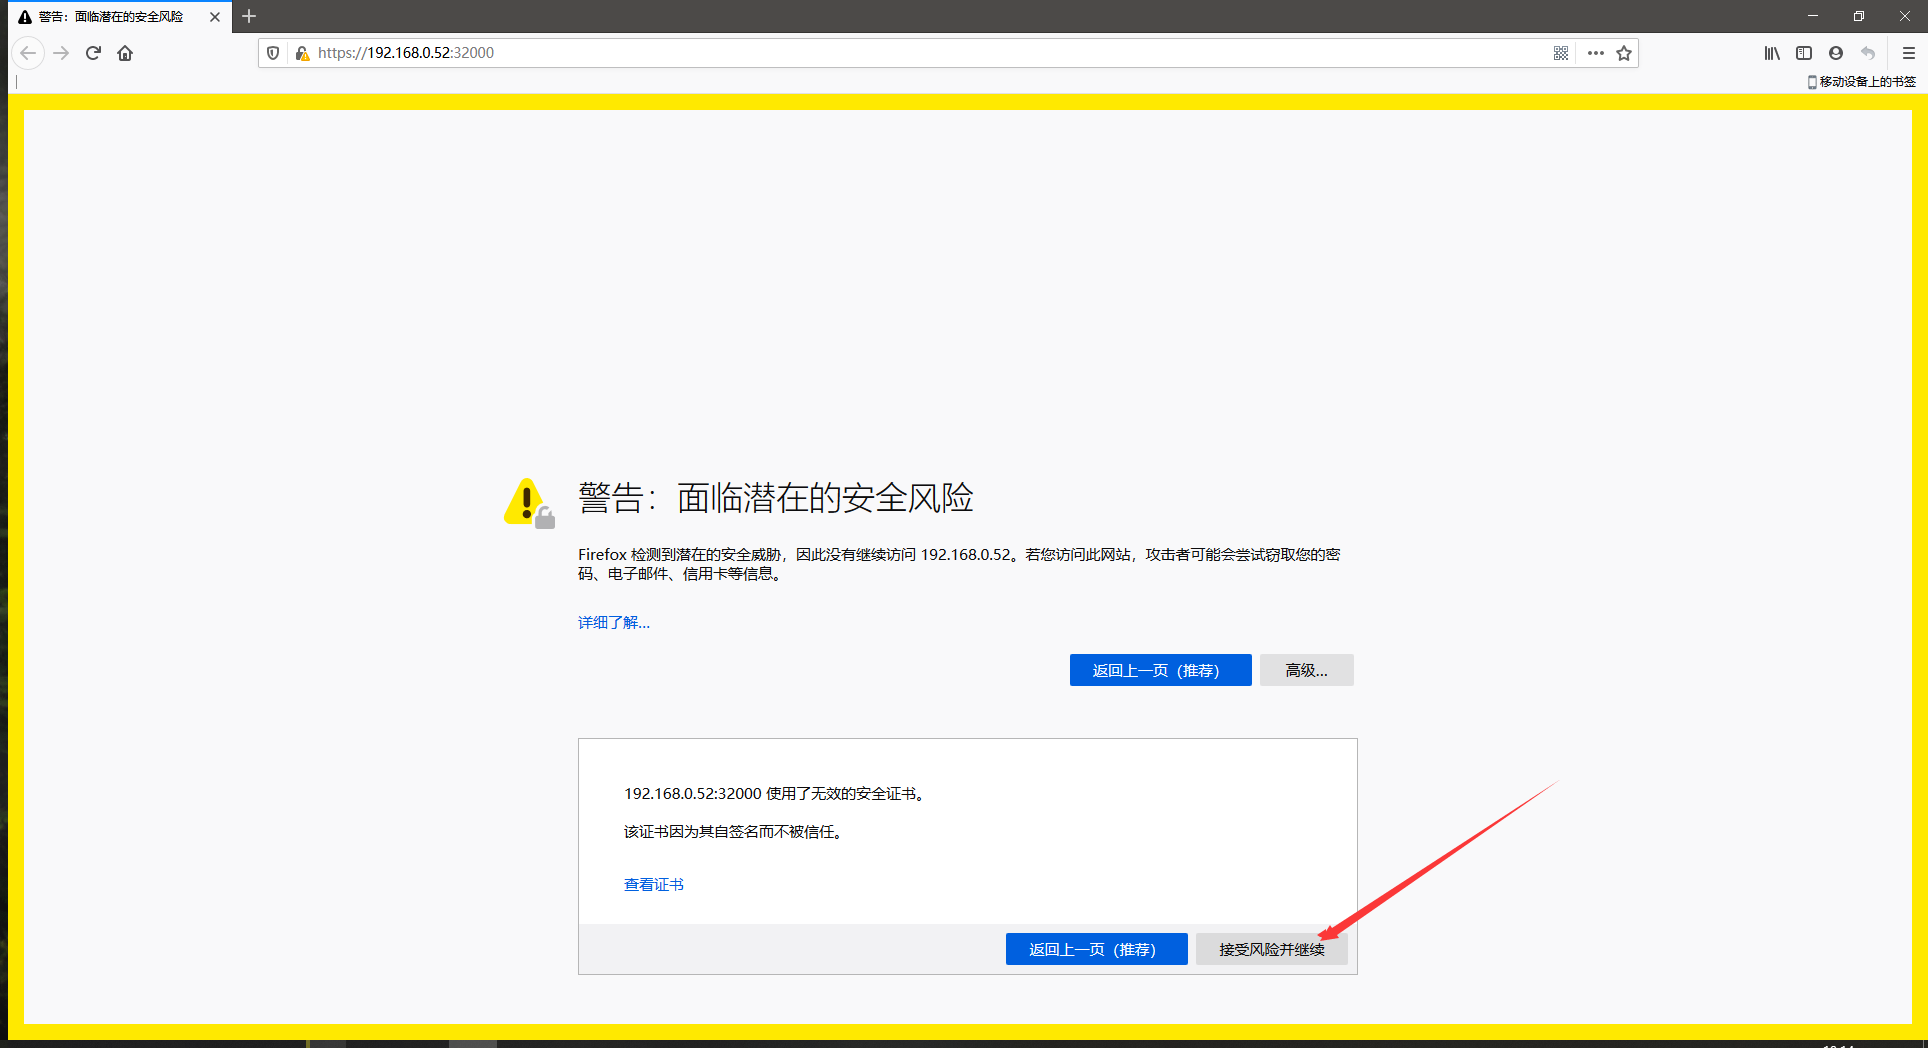Click the warning heading '警告: 面临潜在的安全风险'
The height and width of the screenshot is (1048, 1928).
pos(776,497)
